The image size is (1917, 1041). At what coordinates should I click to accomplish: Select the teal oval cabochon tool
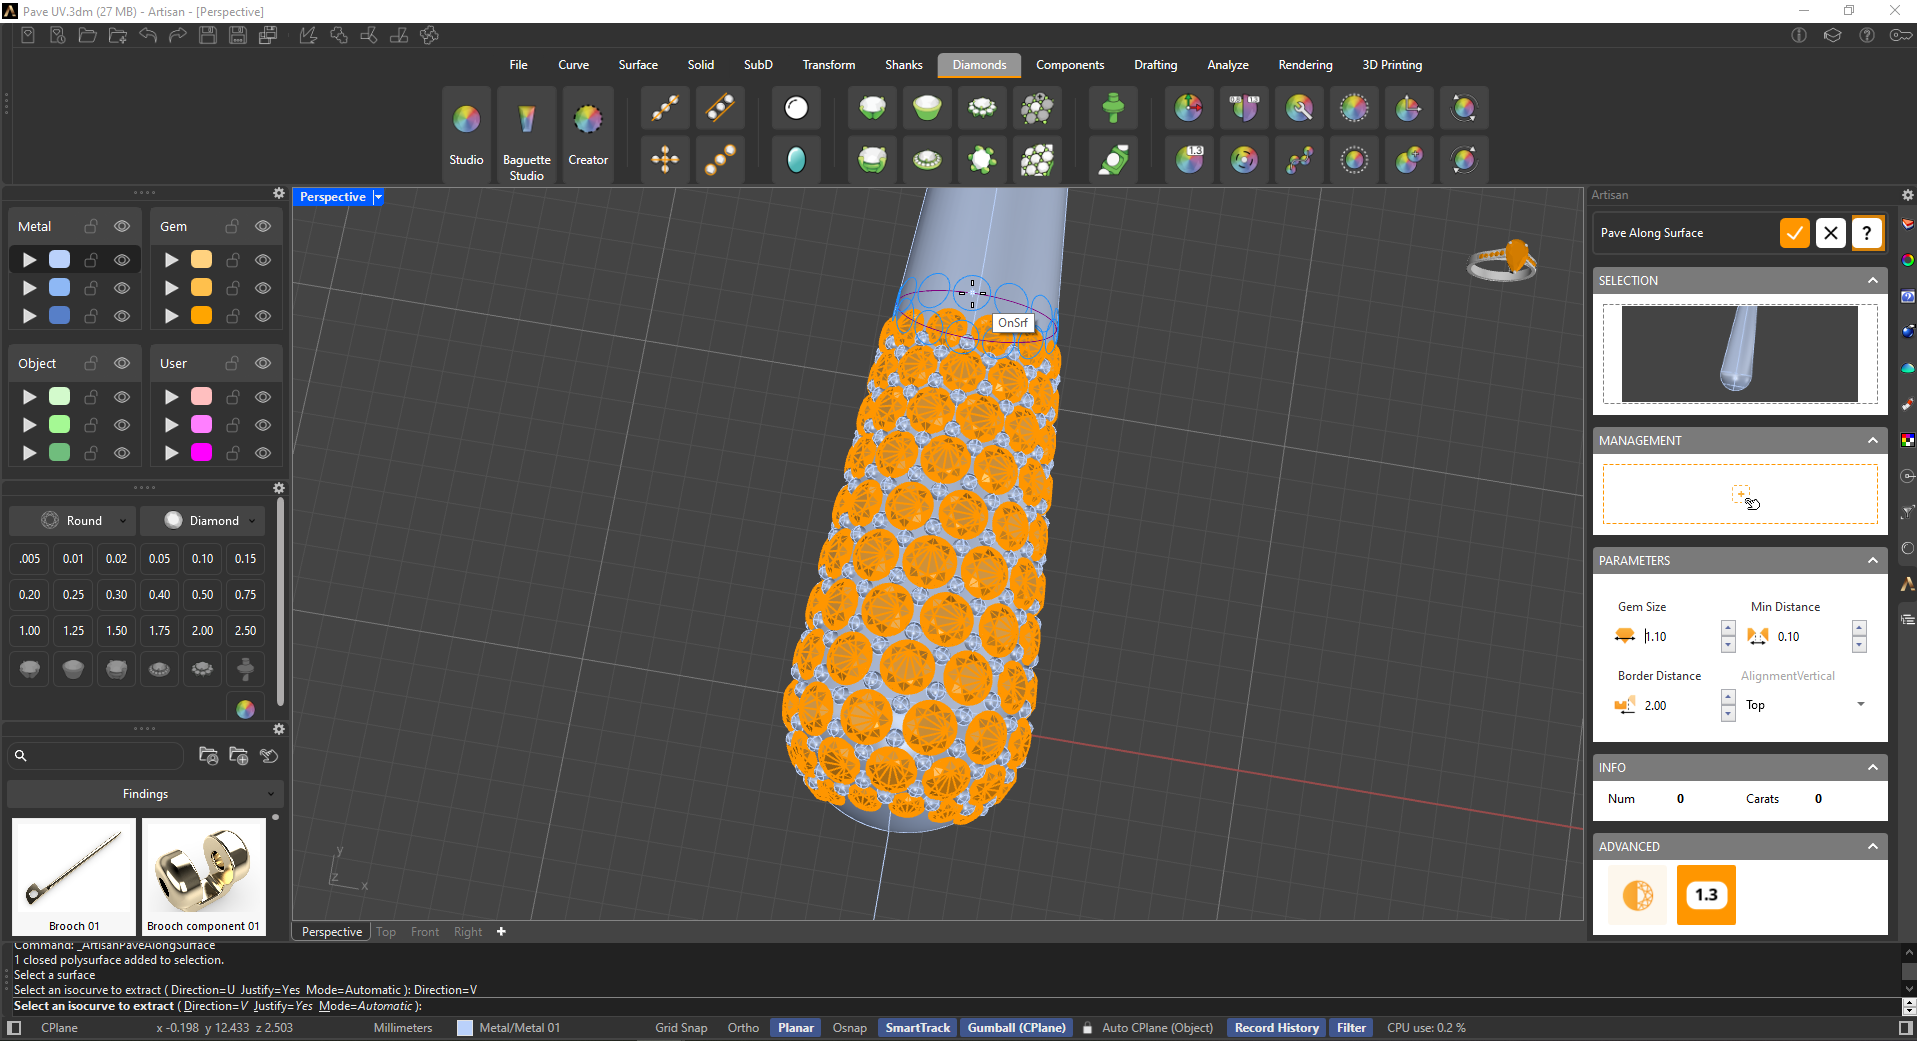click(796, 160)
